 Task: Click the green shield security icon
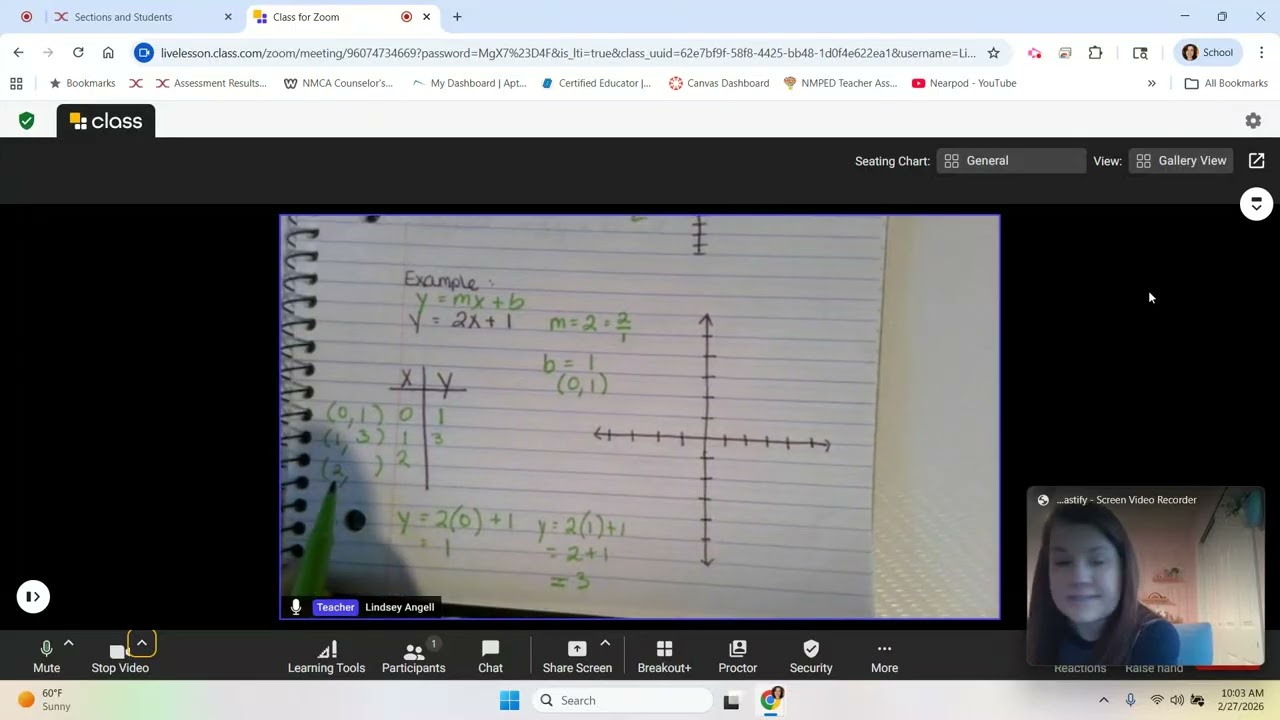pos(27,121)
